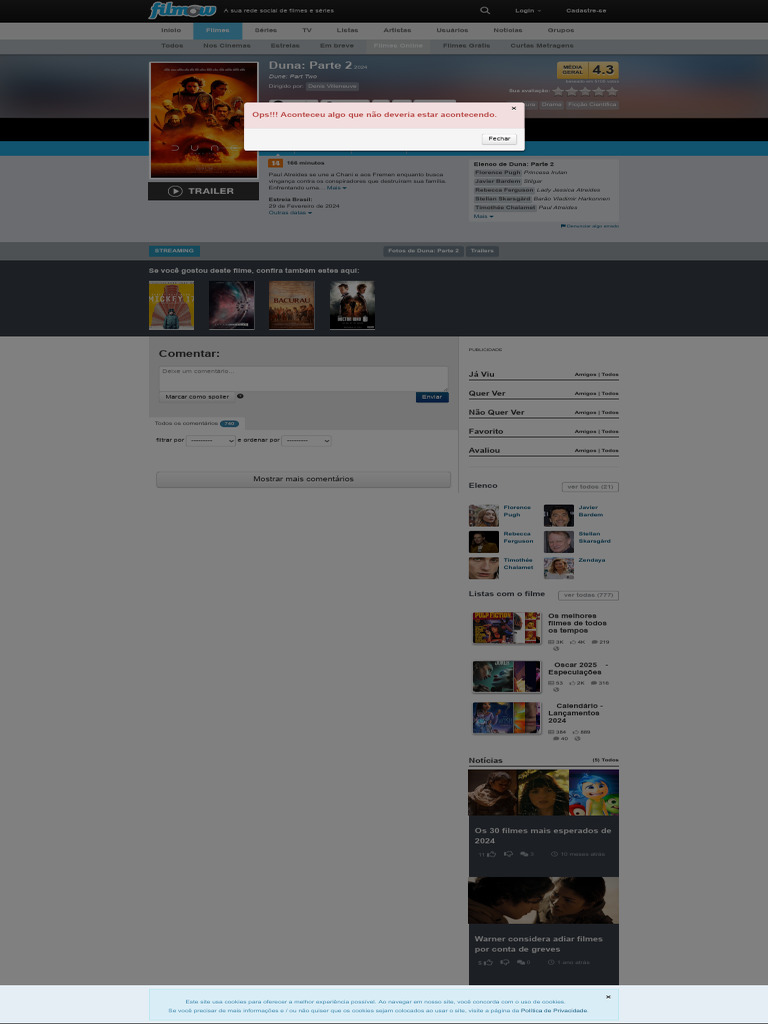
Task: Select the Filmes Online submenu item
Action: (398, 46)
